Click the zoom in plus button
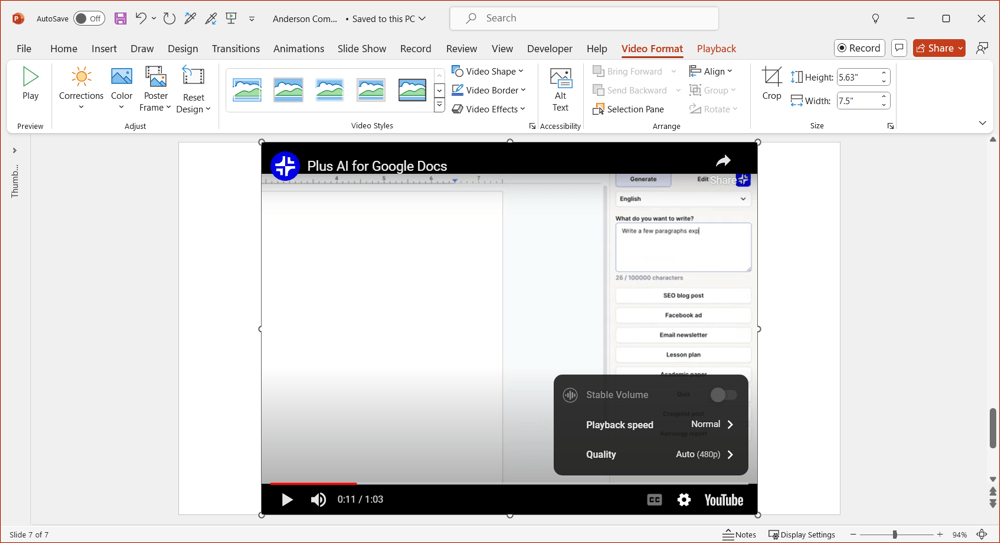This screenshot has width=1000, height=543. pyautogui.click(x=940, y=535)
